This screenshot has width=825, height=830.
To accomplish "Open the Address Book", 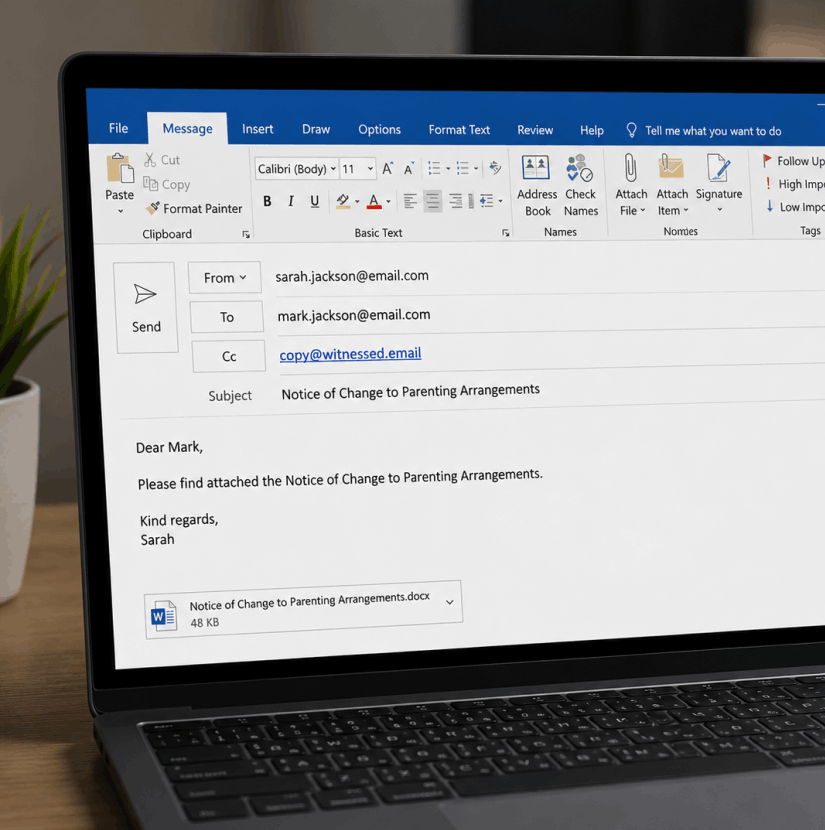I will [537, 185].
